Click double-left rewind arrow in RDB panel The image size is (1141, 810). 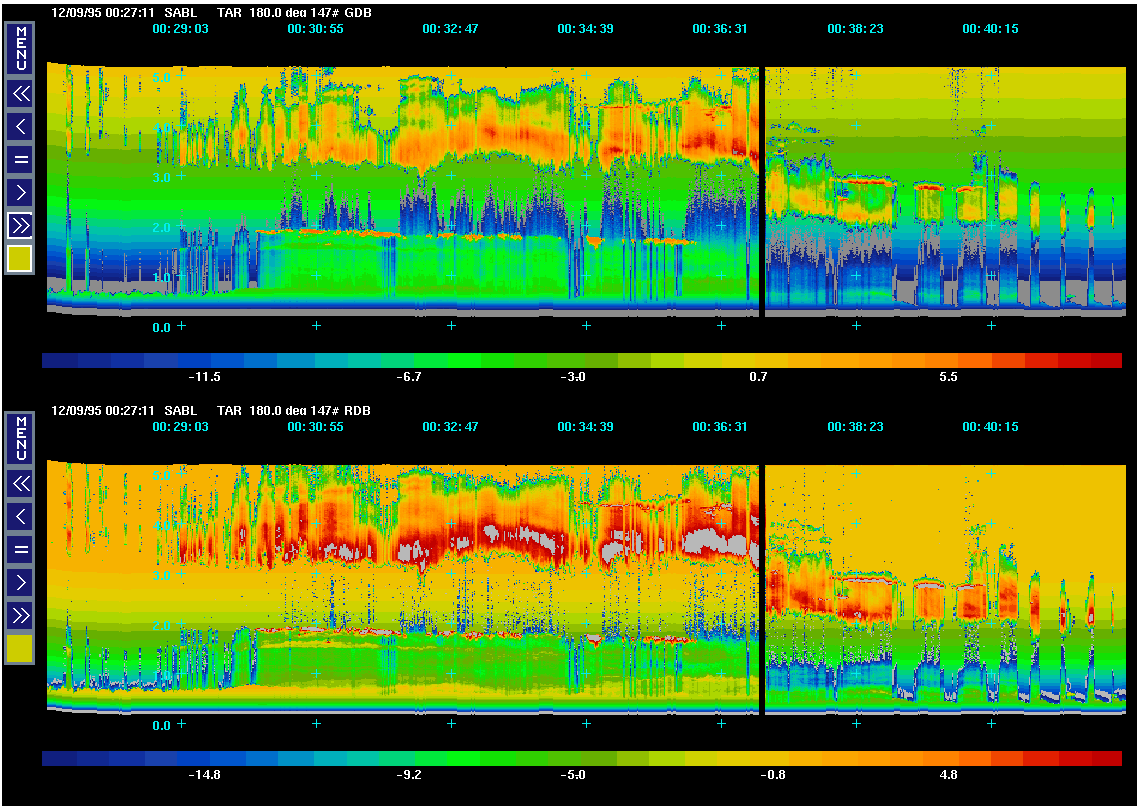pos(20,484)
